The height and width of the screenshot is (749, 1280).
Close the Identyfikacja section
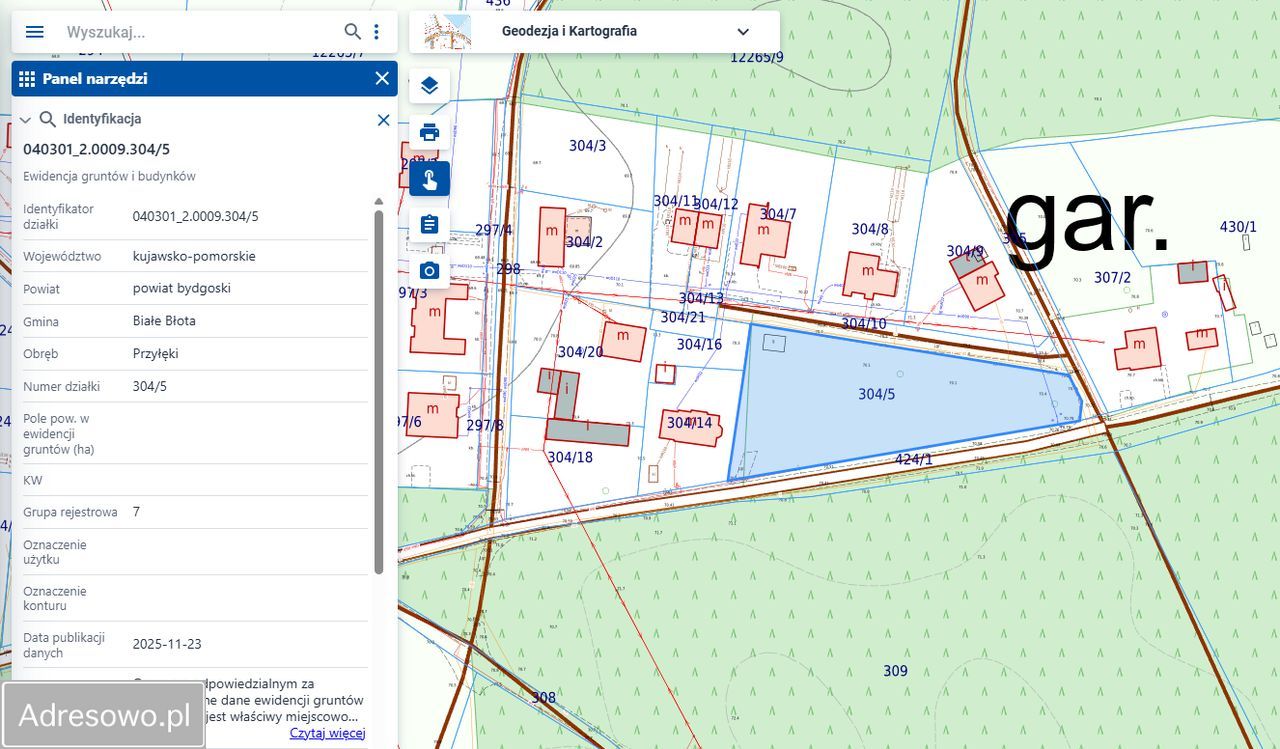pos(383,120)
